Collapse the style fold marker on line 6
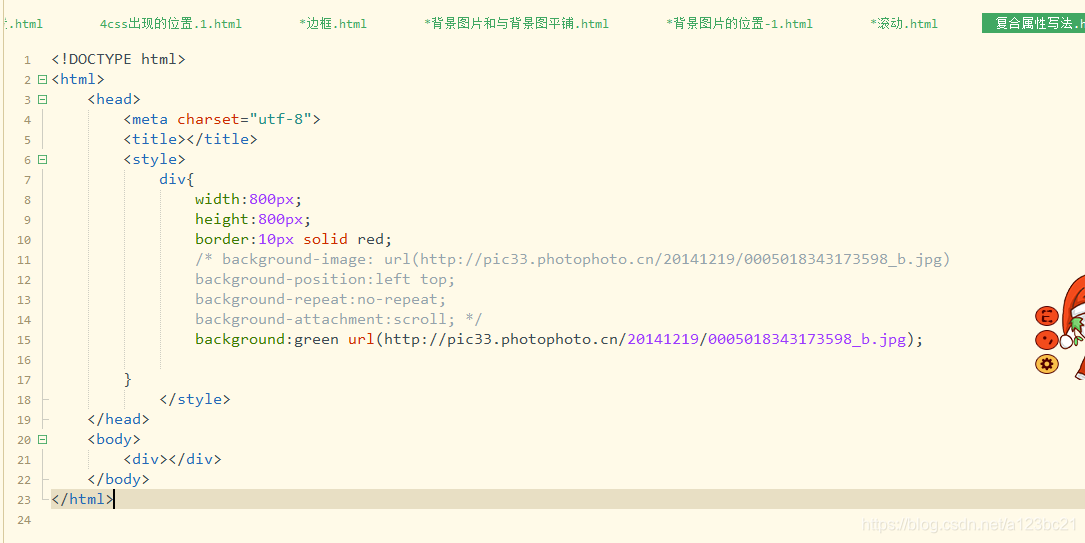The width and height of the screenshot is (1085, 543). pos(42,160)
